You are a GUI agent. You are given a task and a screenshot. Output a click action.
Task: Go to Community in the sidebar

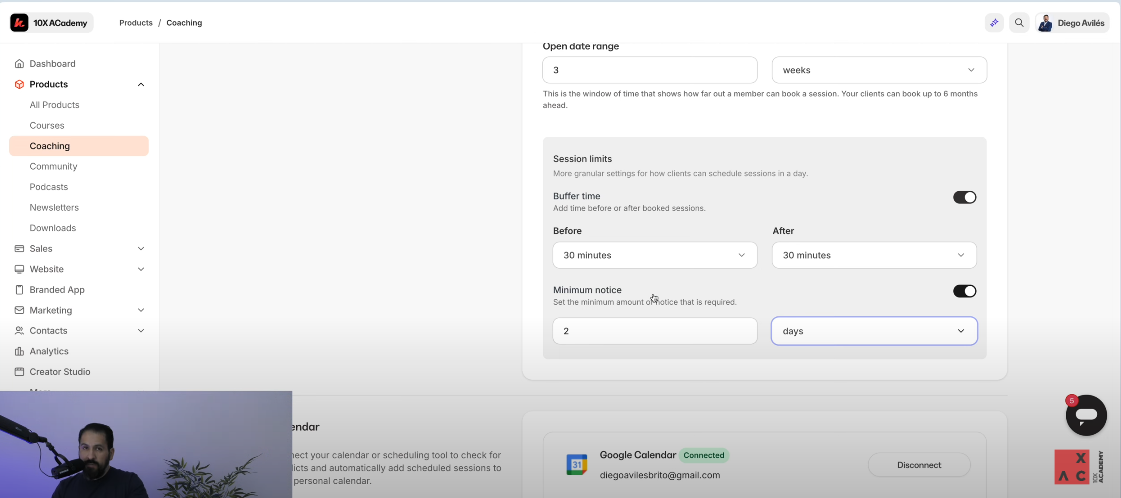(53, 167)
